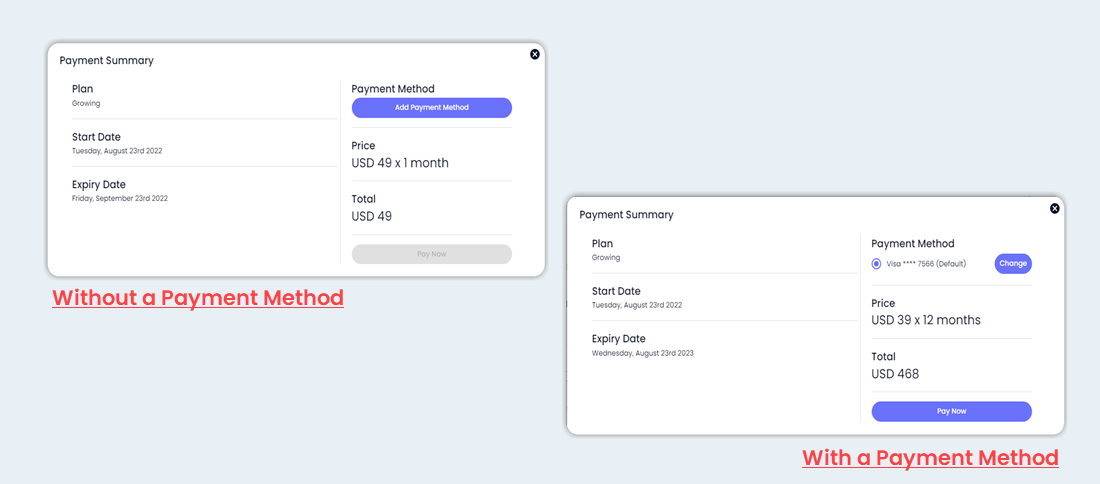The height and width of the screenshot is (484, 1100).
Task: Close the dialog containing Add Payment Method
Action: (535, 54)
